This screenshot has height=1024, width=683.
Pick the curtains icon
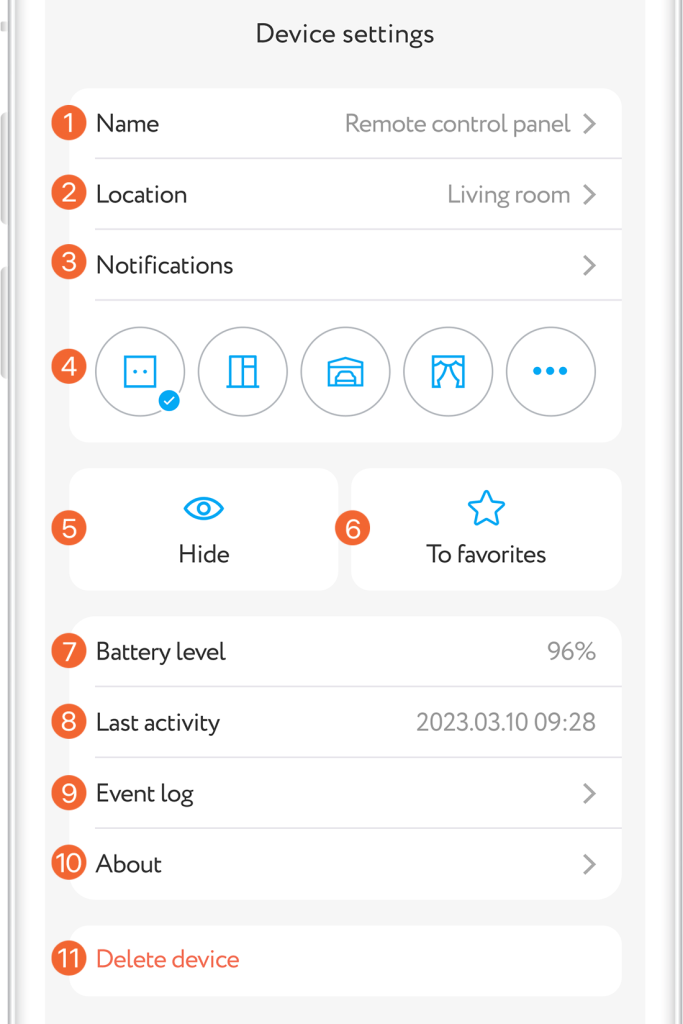pos(448,371)
